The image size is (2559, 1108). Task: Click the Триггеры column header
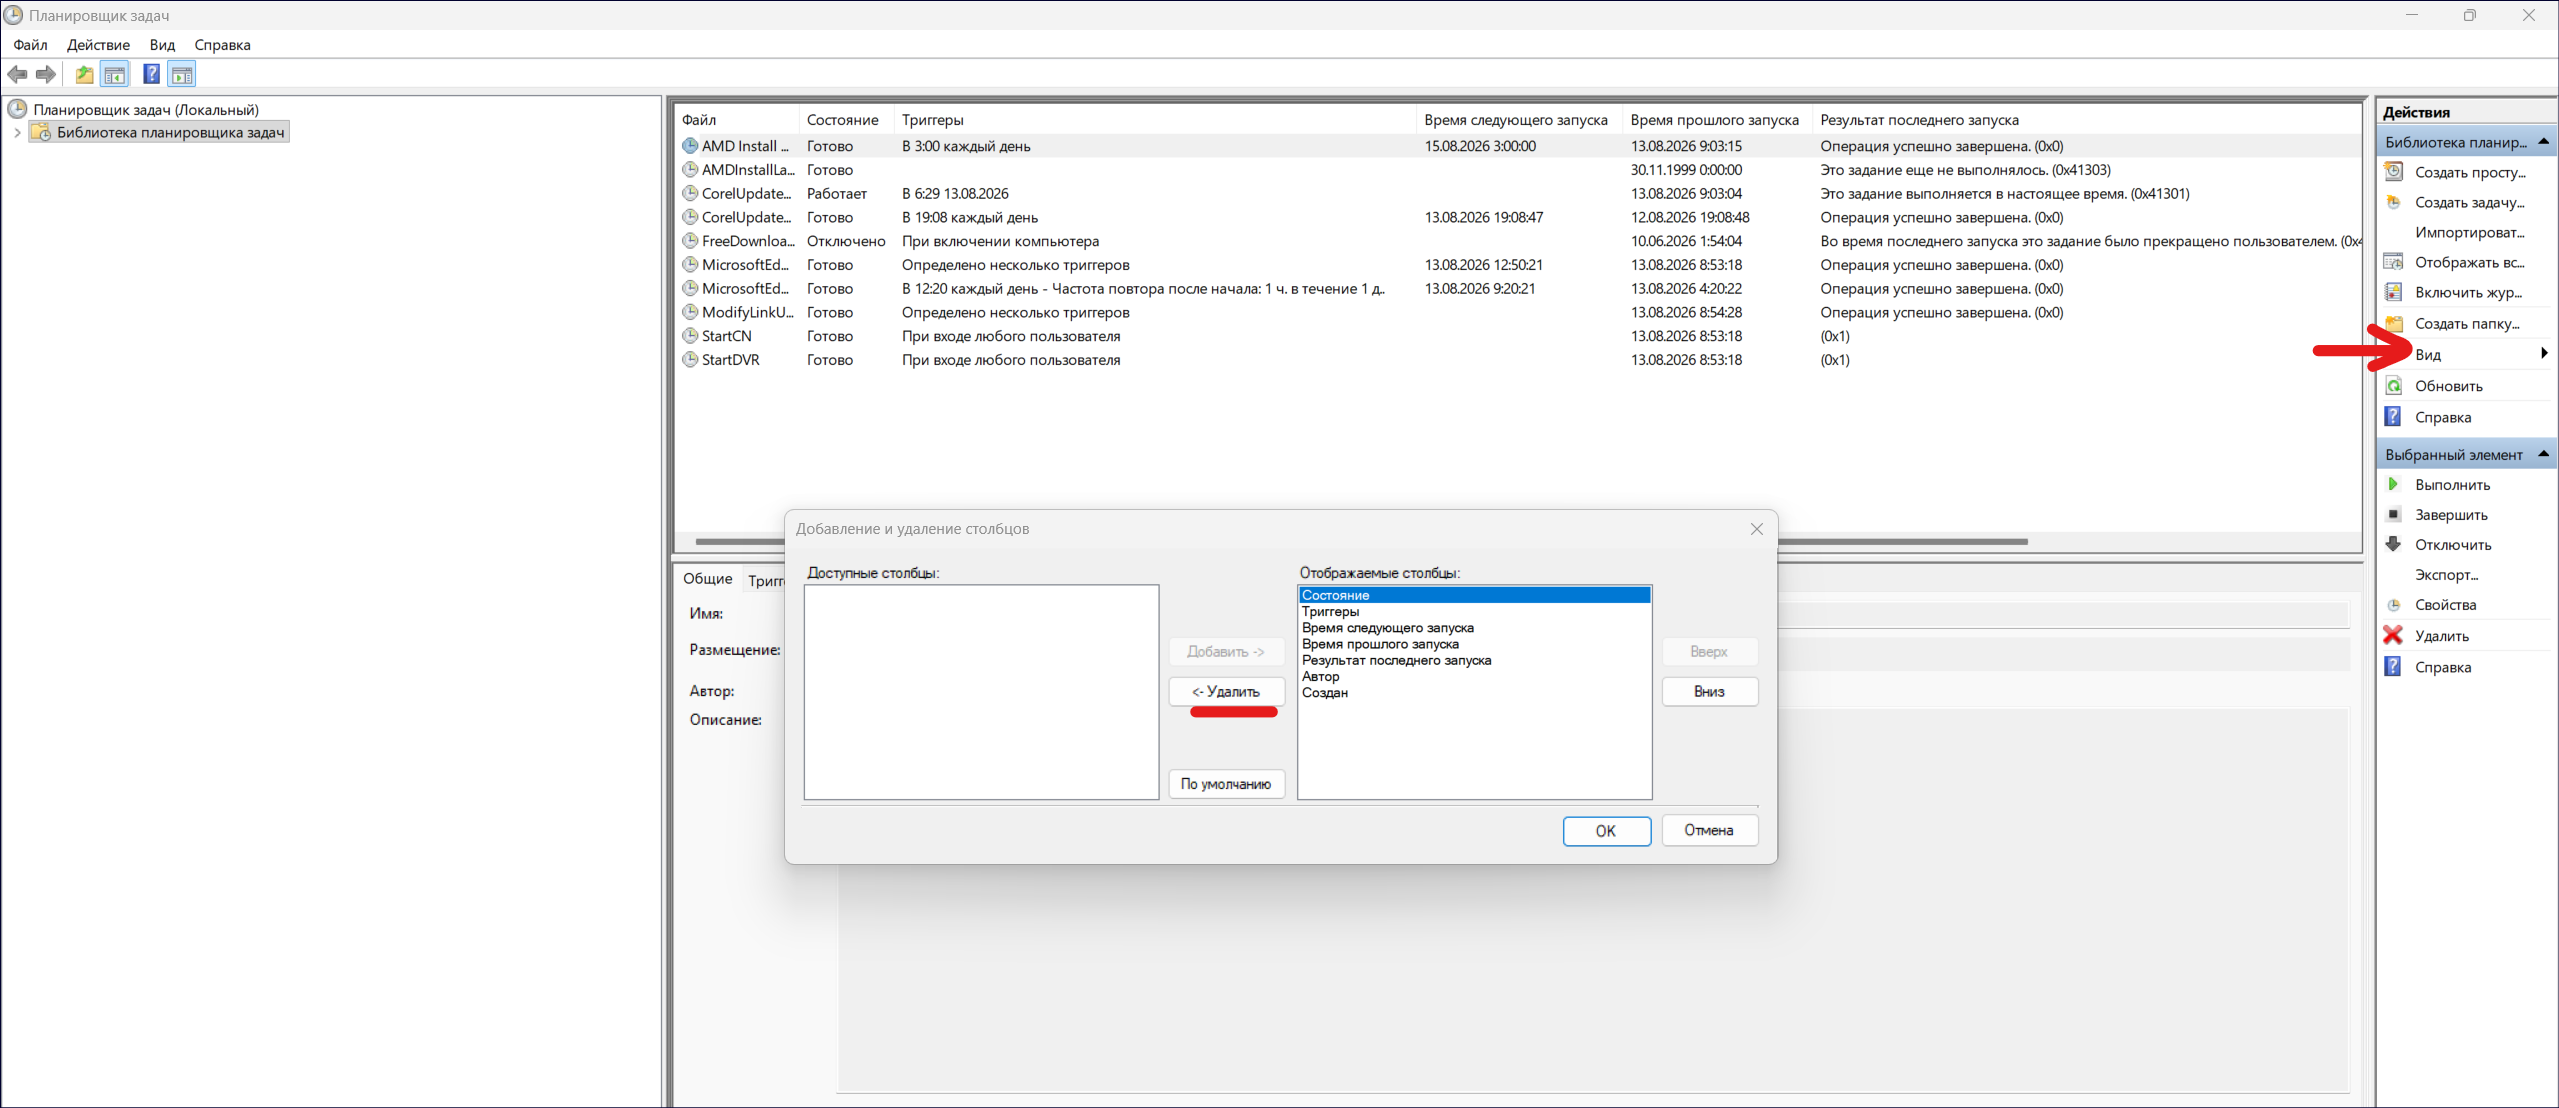[x=1156, y=120]
